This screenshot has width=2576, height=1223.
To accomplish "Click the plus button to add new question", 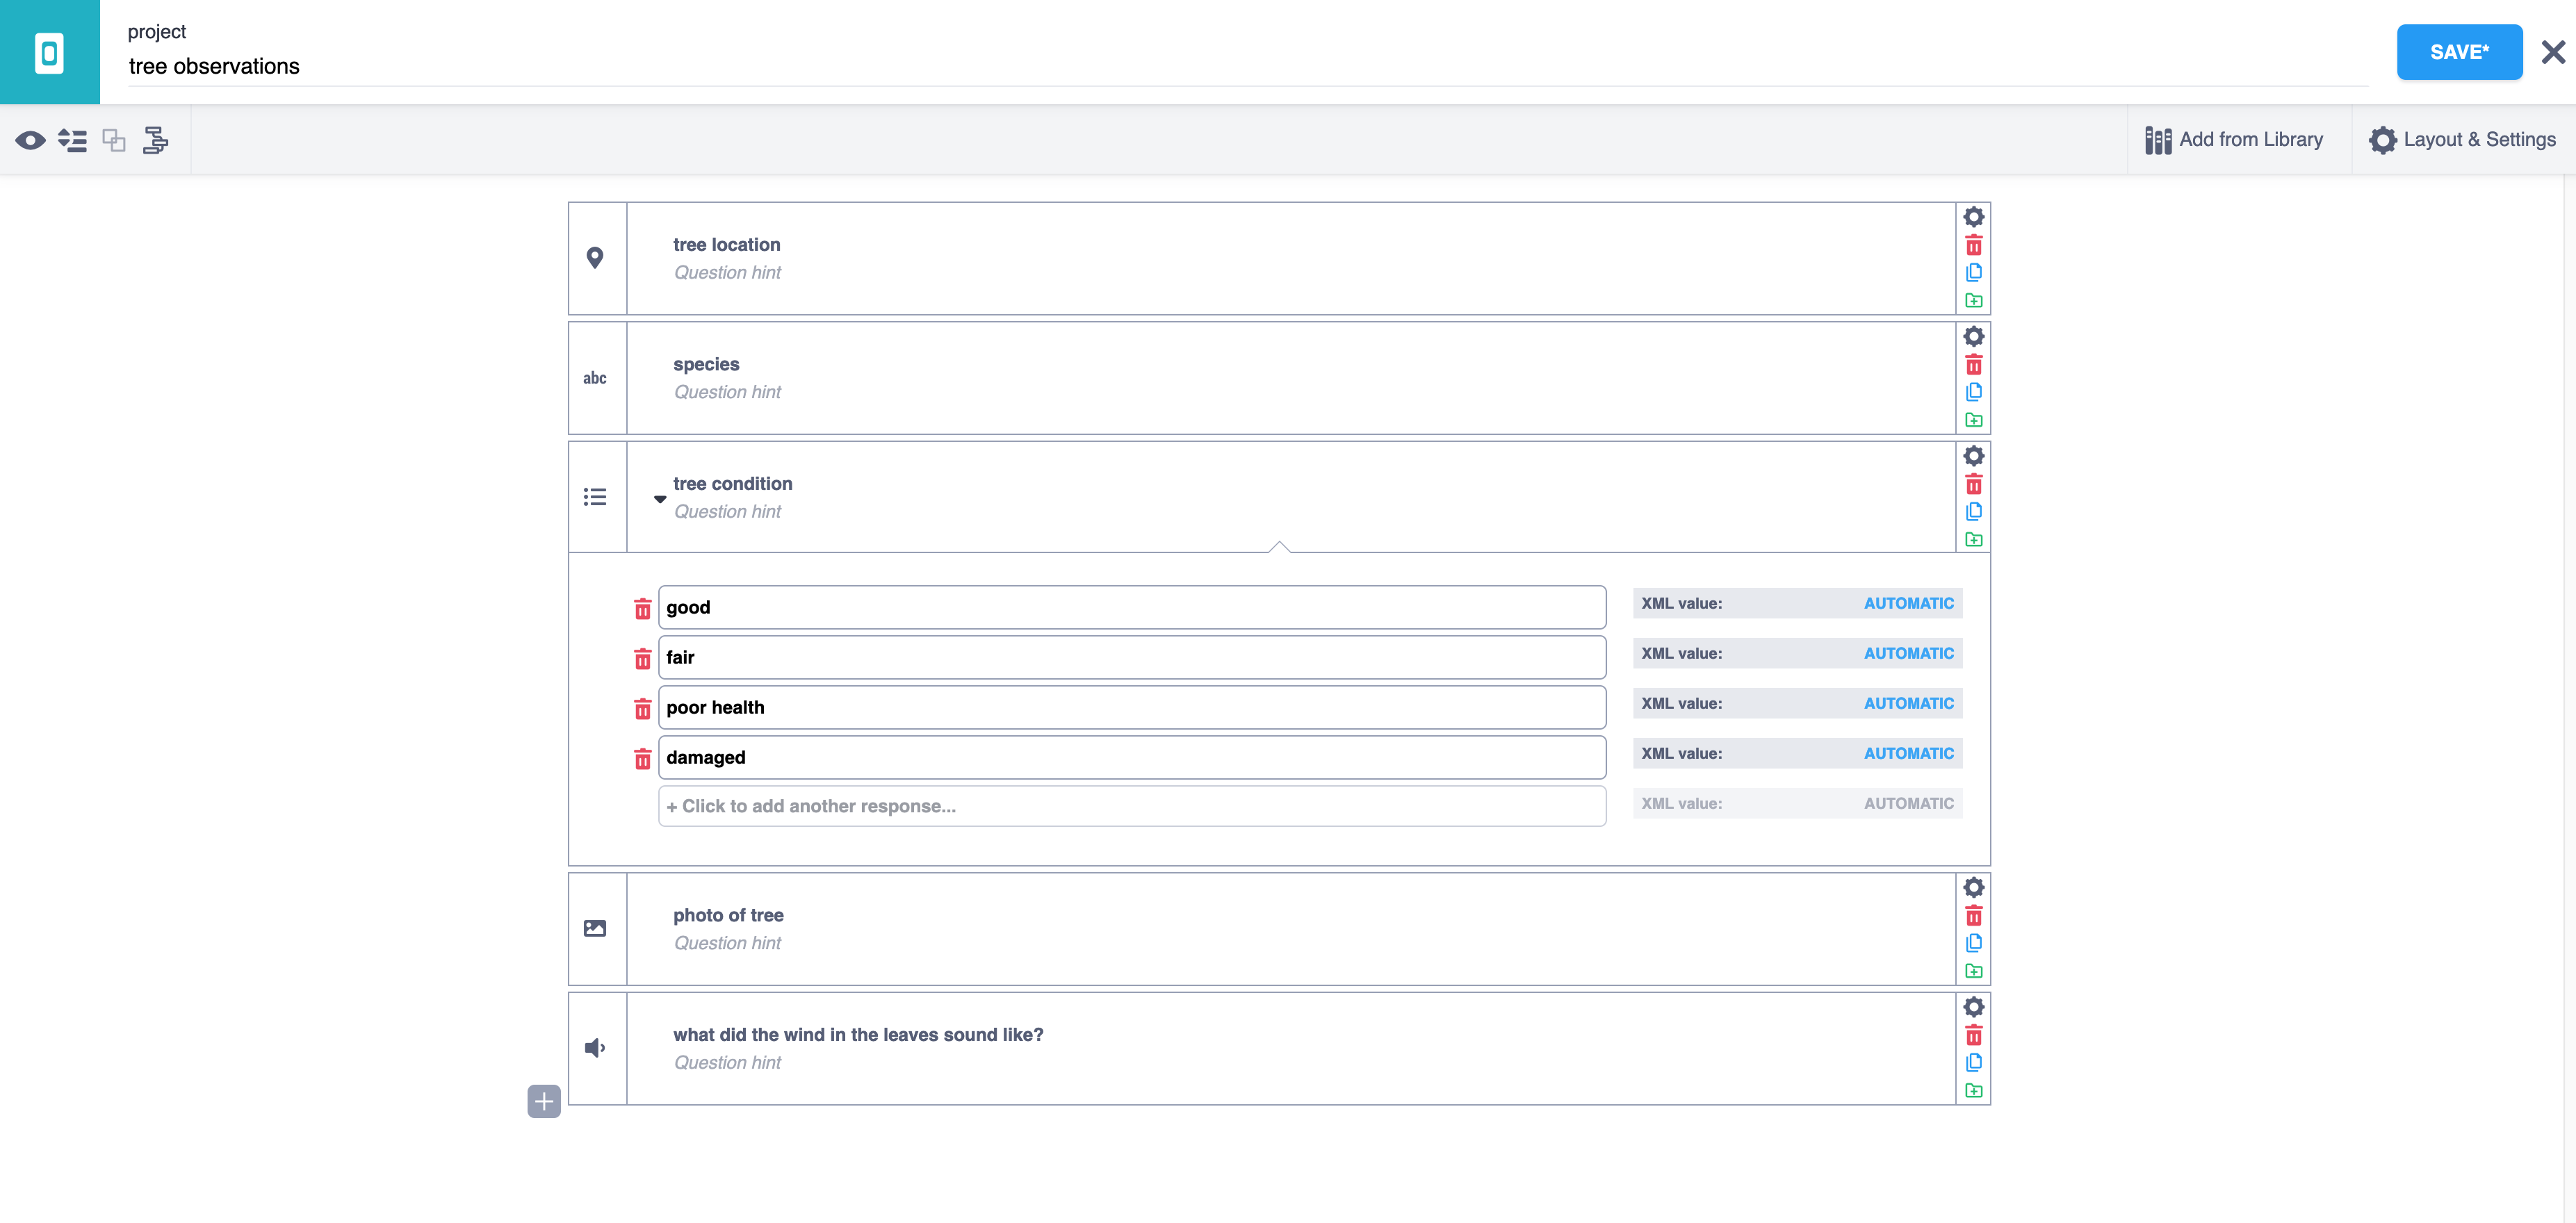I will 544,1100.
